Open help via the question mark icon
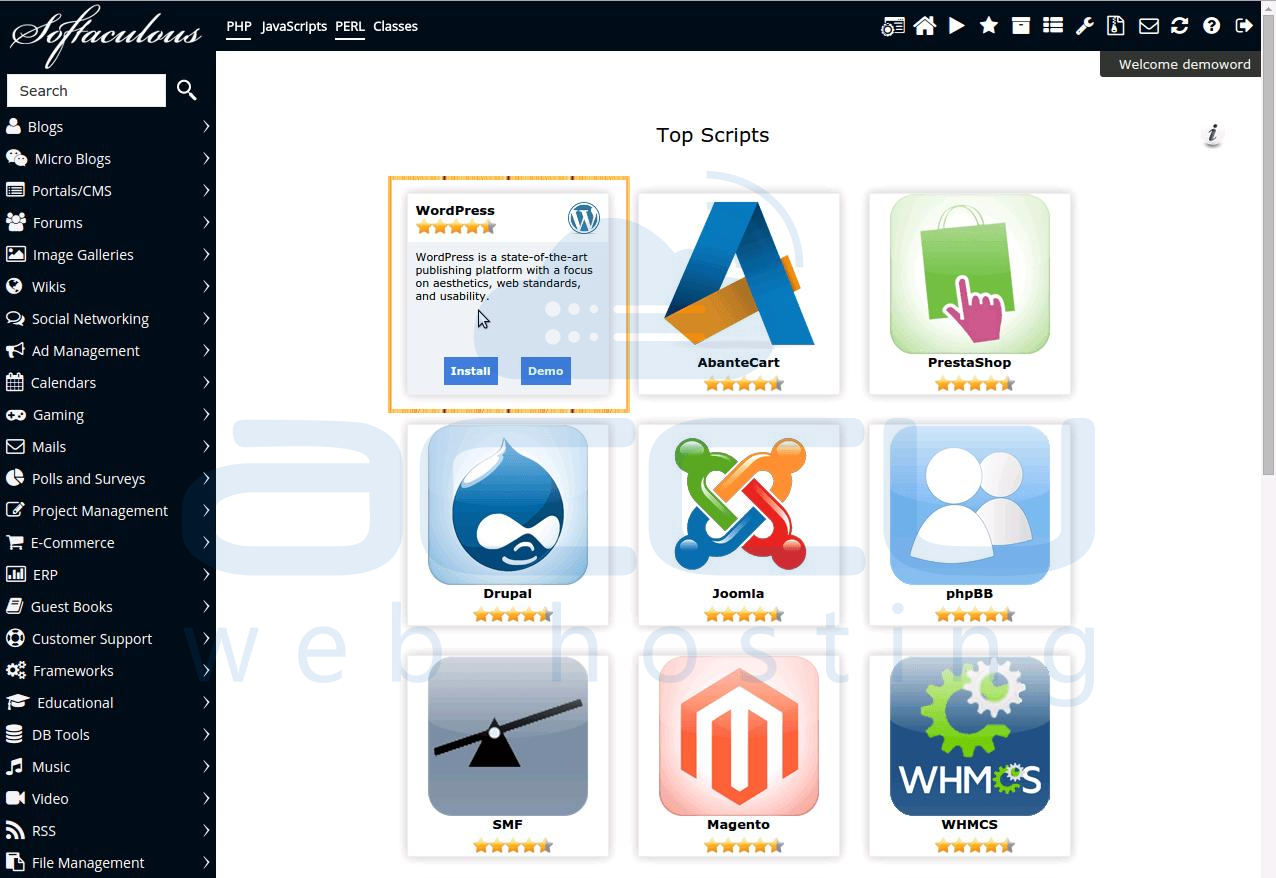The width and height of the screenshot is (1276, 878). click(1212, 26)
